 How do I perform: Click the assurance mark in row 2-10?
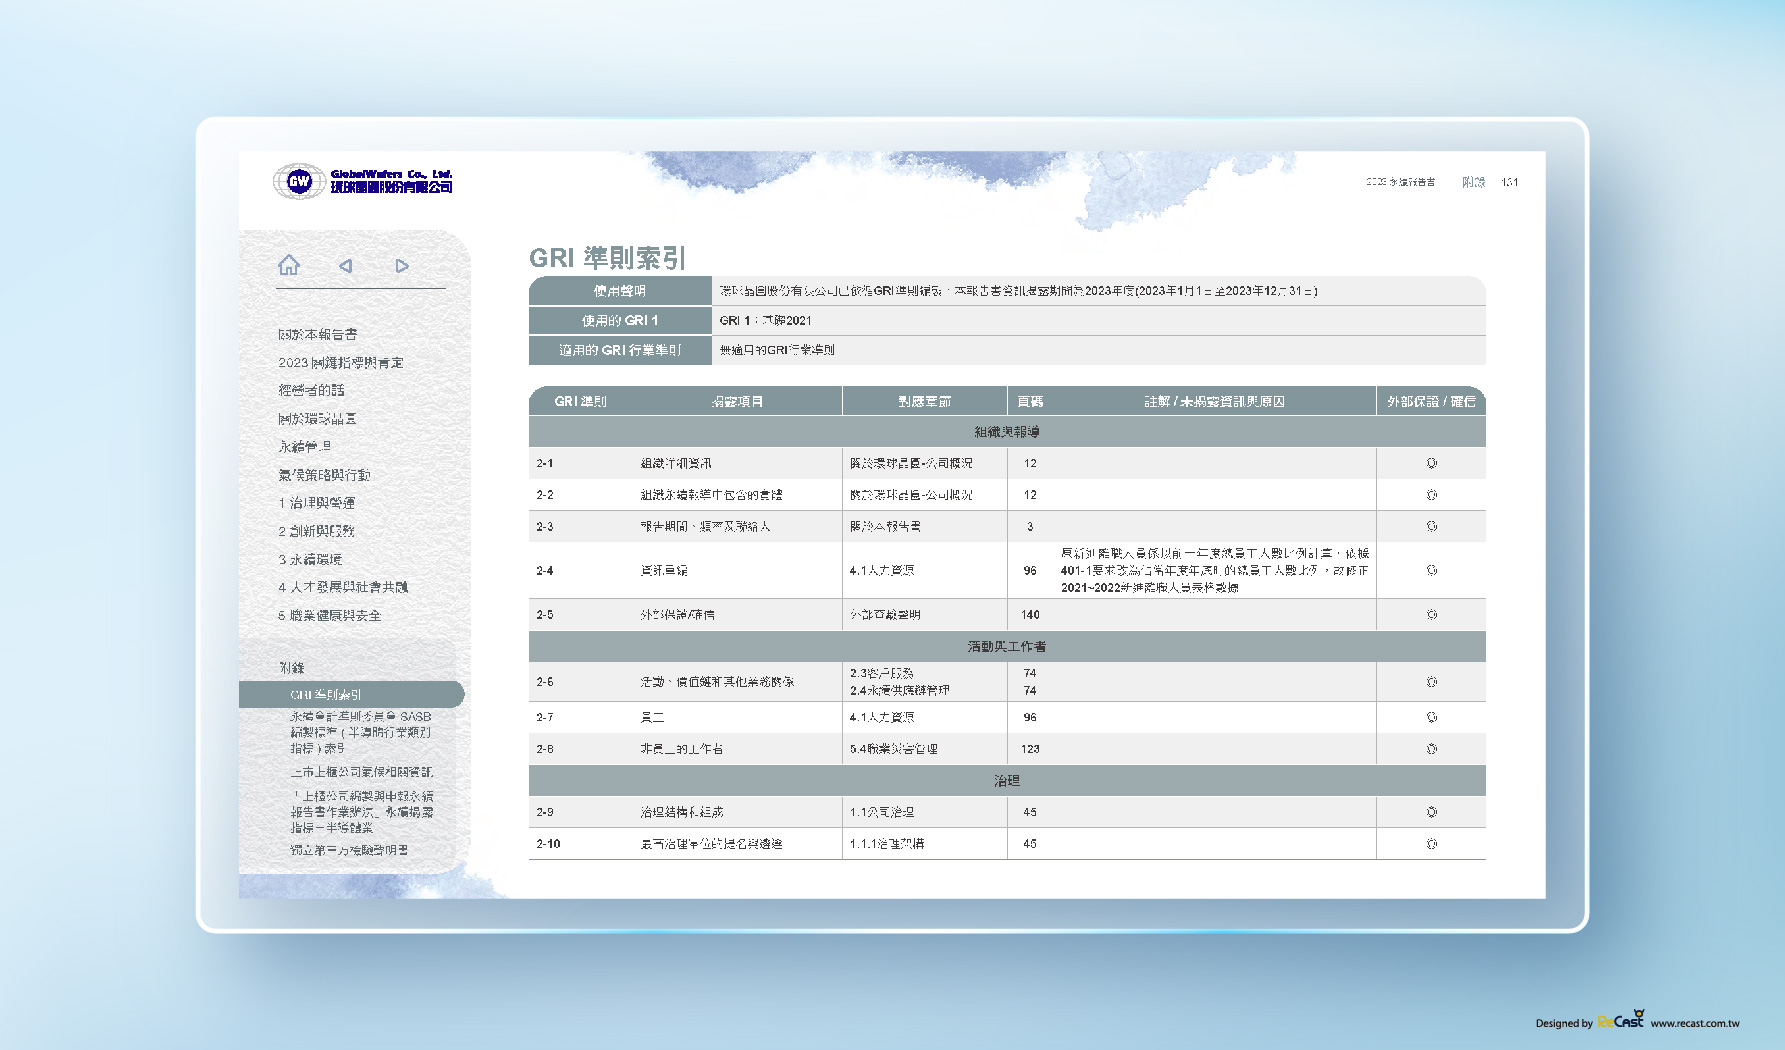pyautogui.click(x=1432, y=844)
